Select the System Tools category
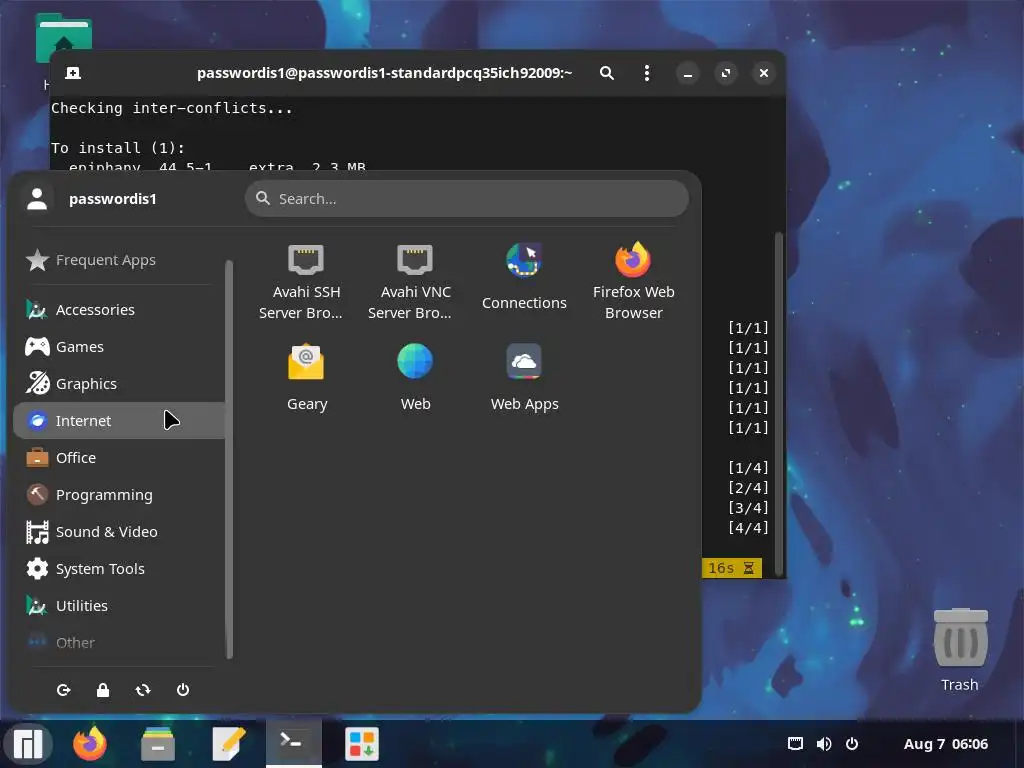This screenshot has height=768, width=1024. tap(119, 569)
